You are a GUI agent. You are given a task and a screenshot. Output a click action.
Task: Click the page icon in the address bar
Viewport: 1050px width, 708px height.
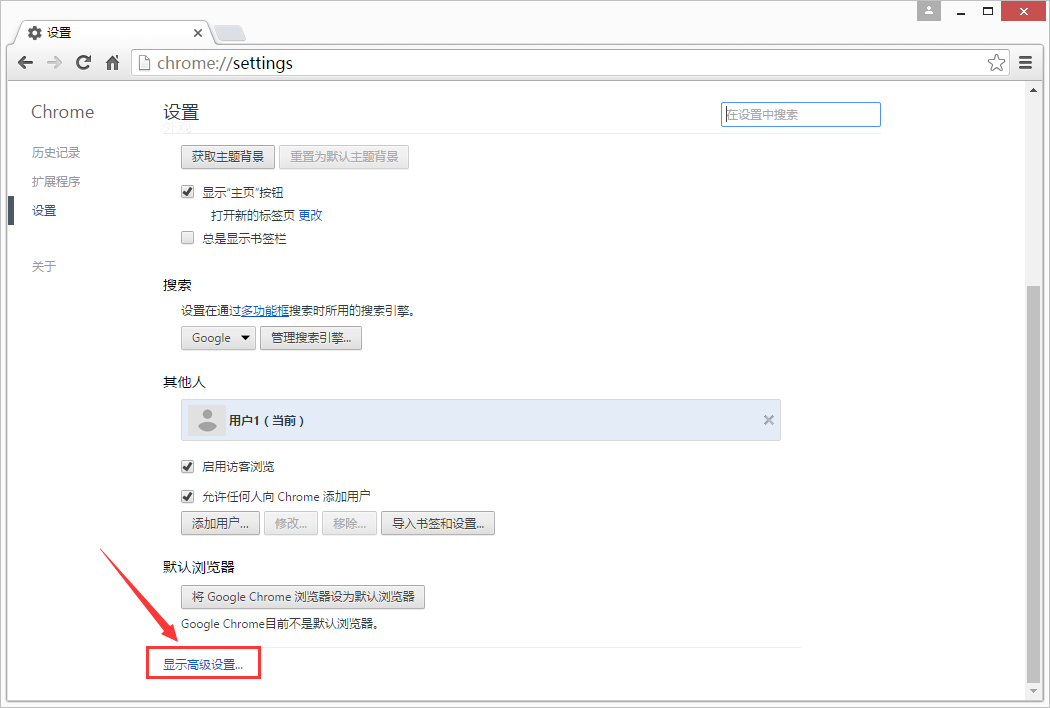pyautogui.click(x=143, y=63)
